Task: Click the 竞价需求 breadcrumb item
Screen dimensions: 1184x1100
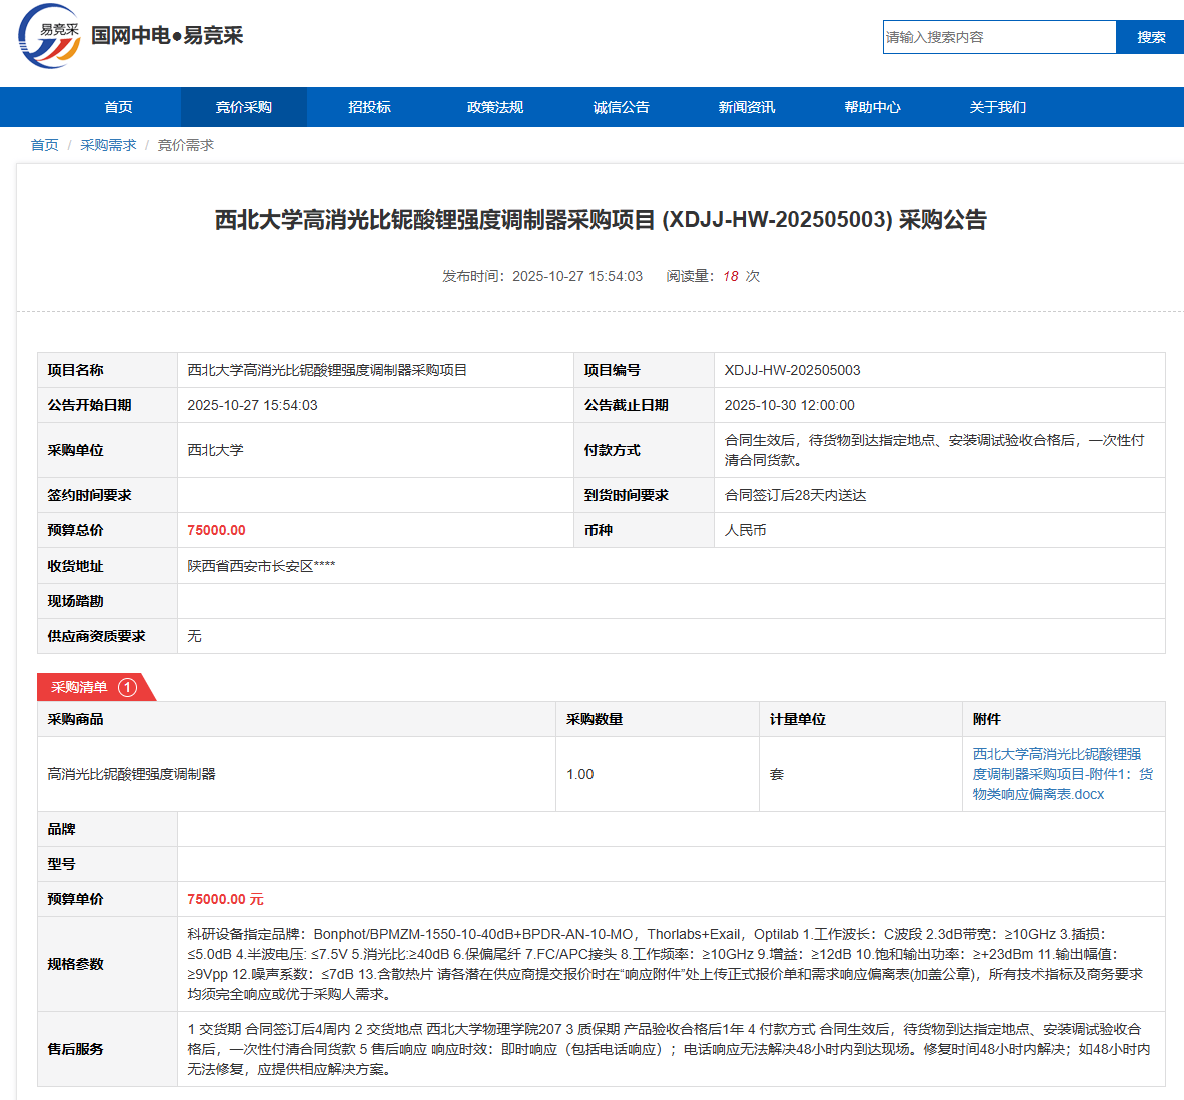Action: [x=185, y=145]
